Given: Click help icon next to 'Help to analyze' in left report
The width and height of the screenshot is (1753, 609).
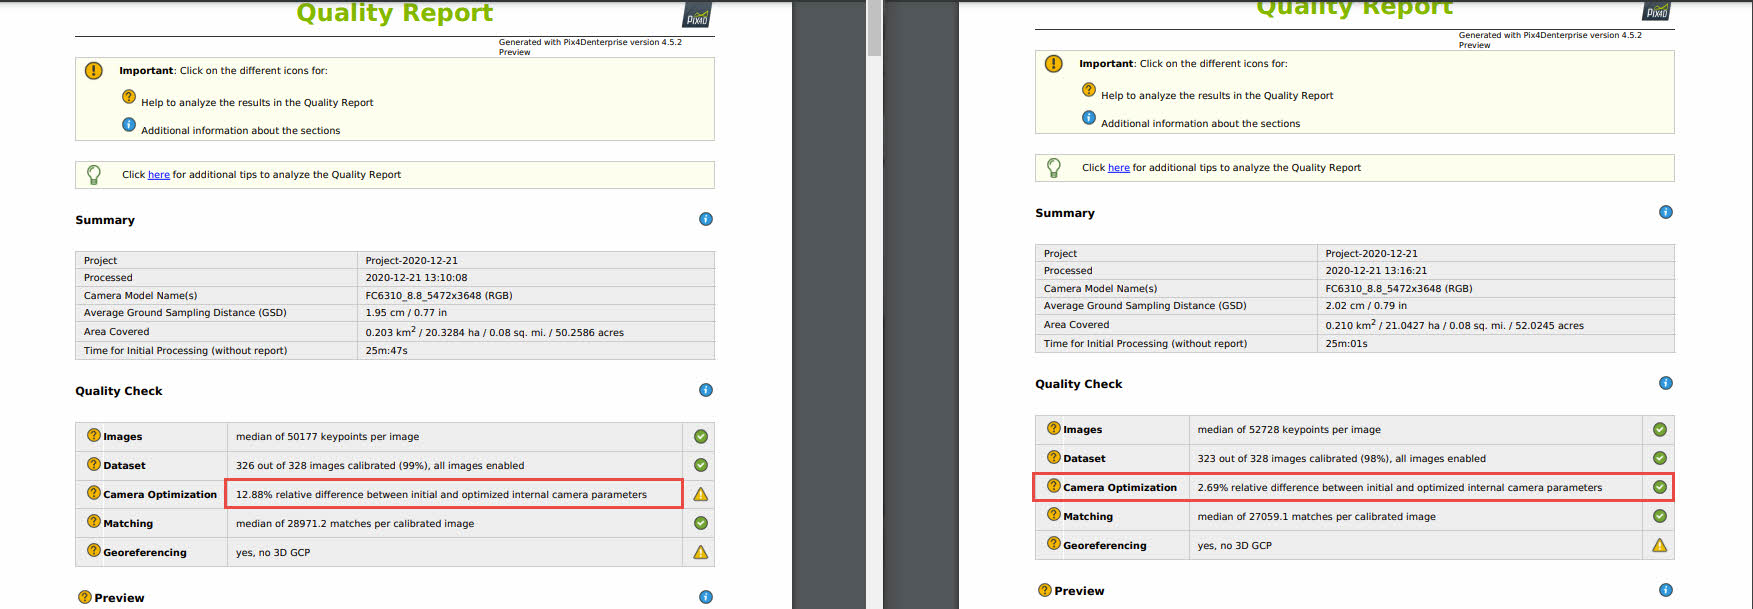Looking at the screenshot, I should tap(129, 97).
